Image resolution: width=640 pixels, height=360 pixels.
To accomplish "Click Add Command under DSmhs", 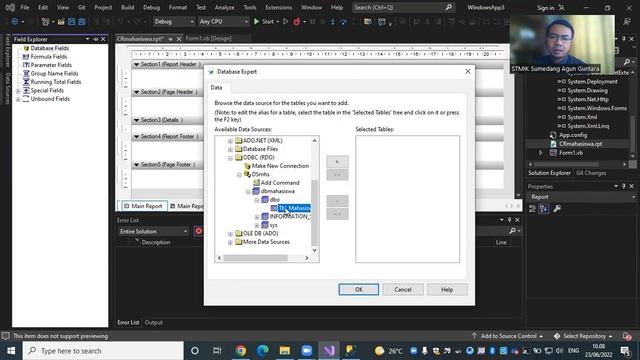I will (x=280, y=182).
